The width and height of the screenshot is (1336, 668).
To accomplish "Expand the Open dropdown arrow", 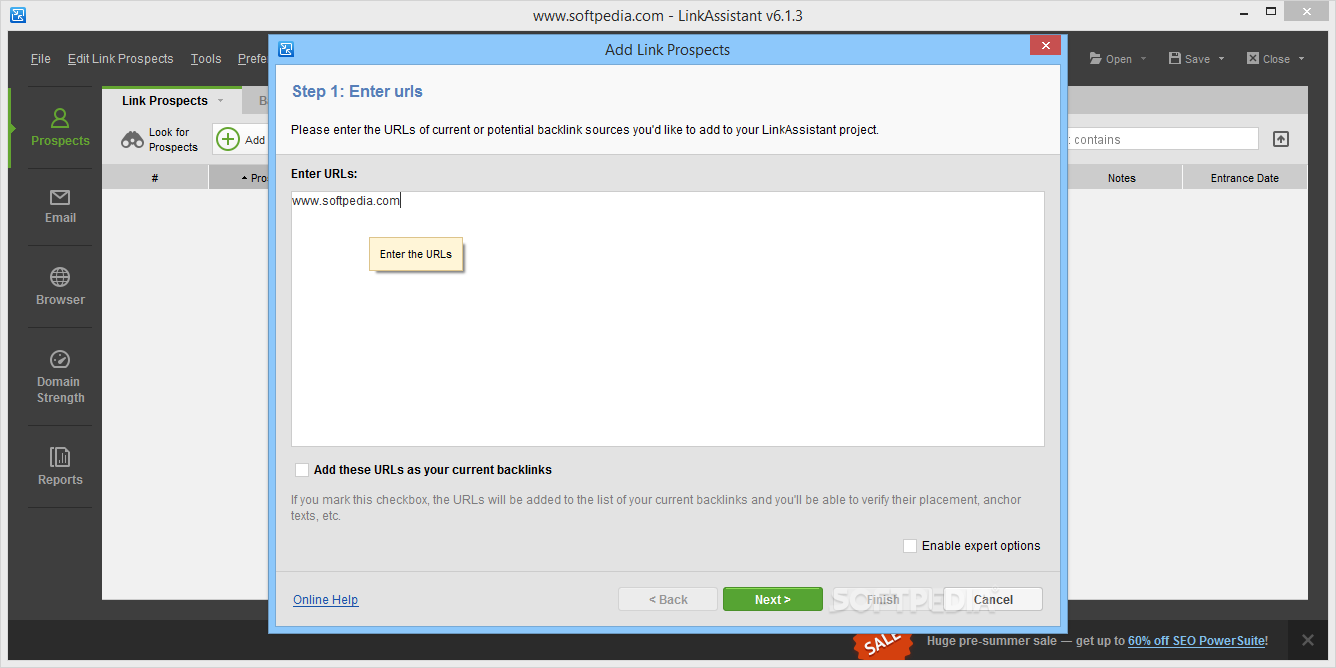I will [1143, 59].
